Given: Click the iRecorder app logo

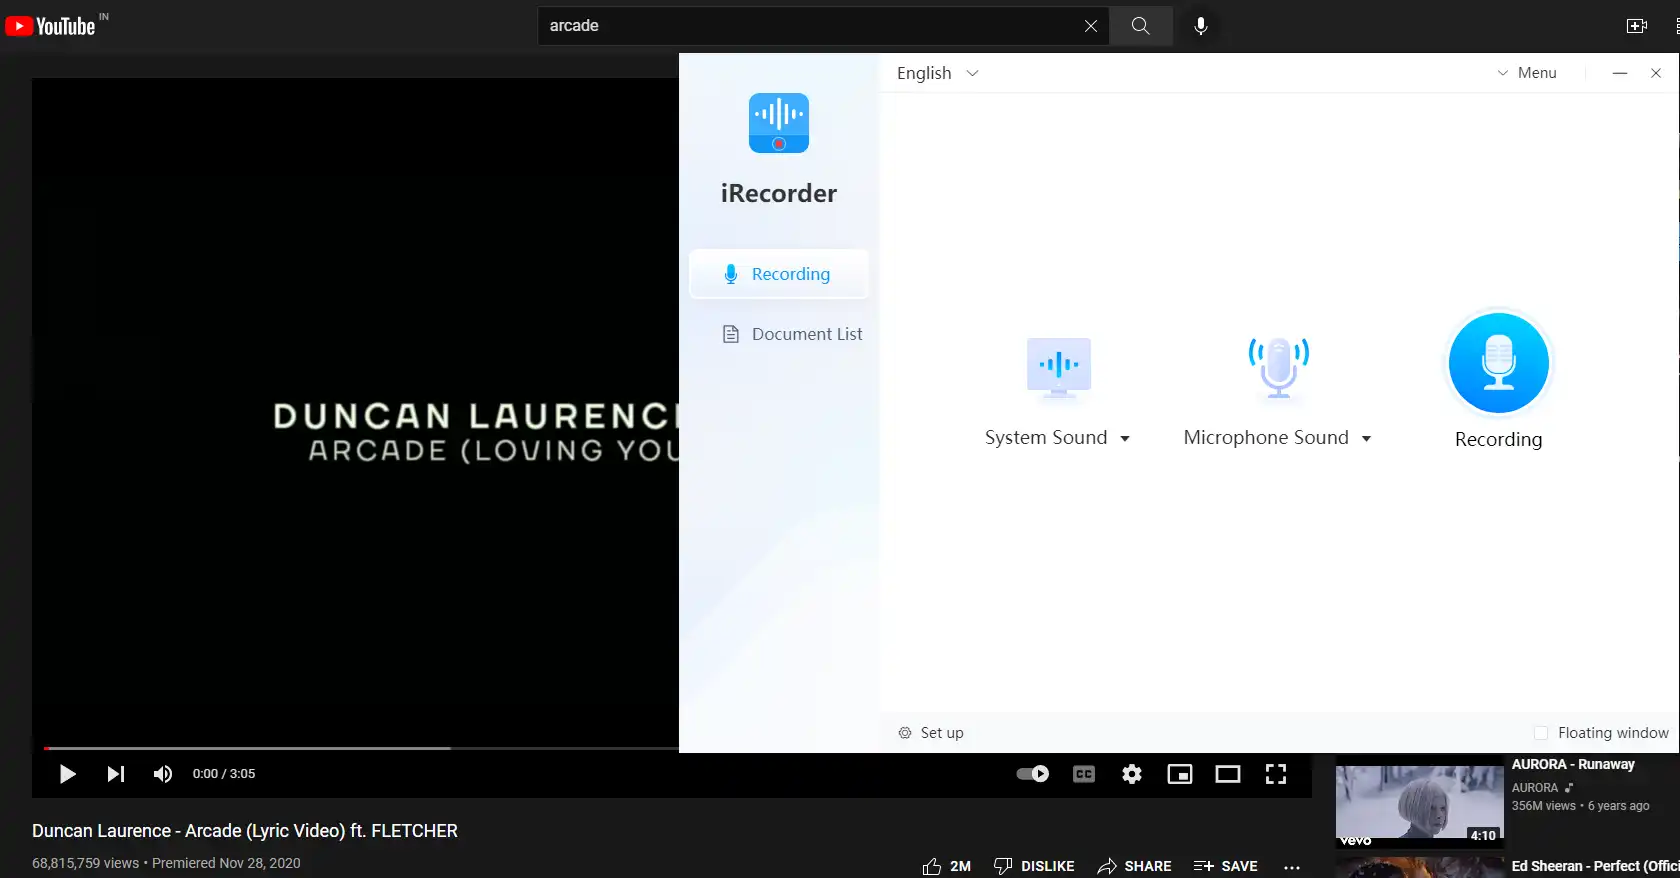Looking at the screenshot, I should pyautogui.click(x=779, y=123).
